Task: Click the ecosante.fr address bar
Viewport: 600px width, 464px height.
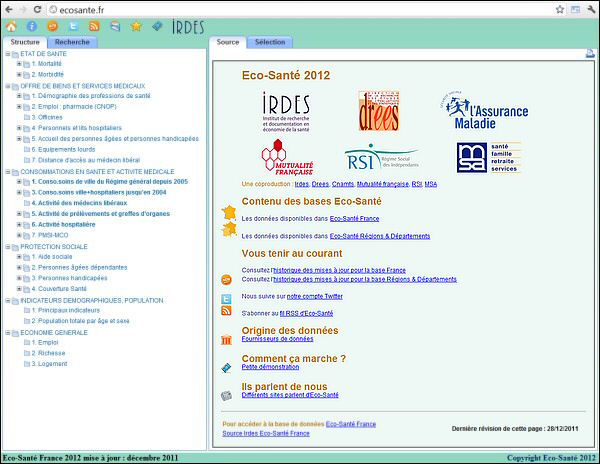Action: [300, 10]
